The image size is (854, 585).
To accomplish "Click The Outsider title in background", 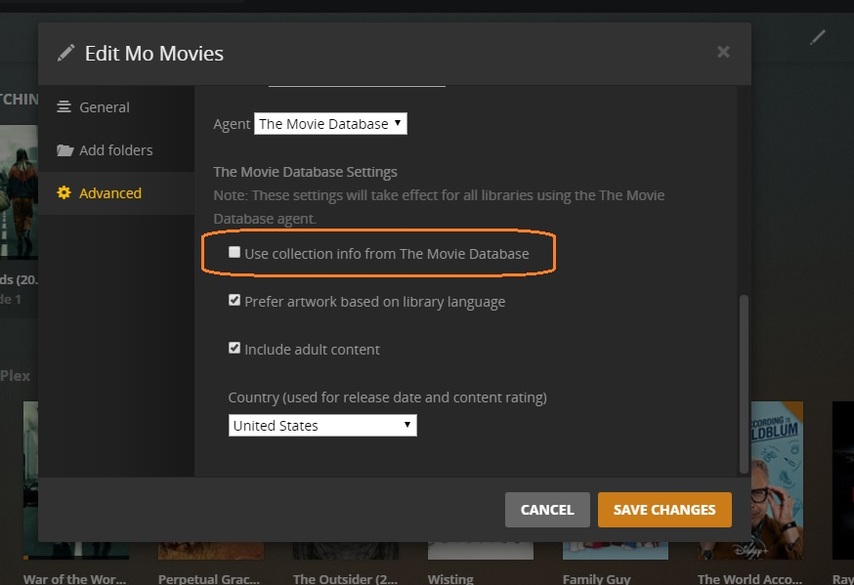I will click(x=345, y=578).
